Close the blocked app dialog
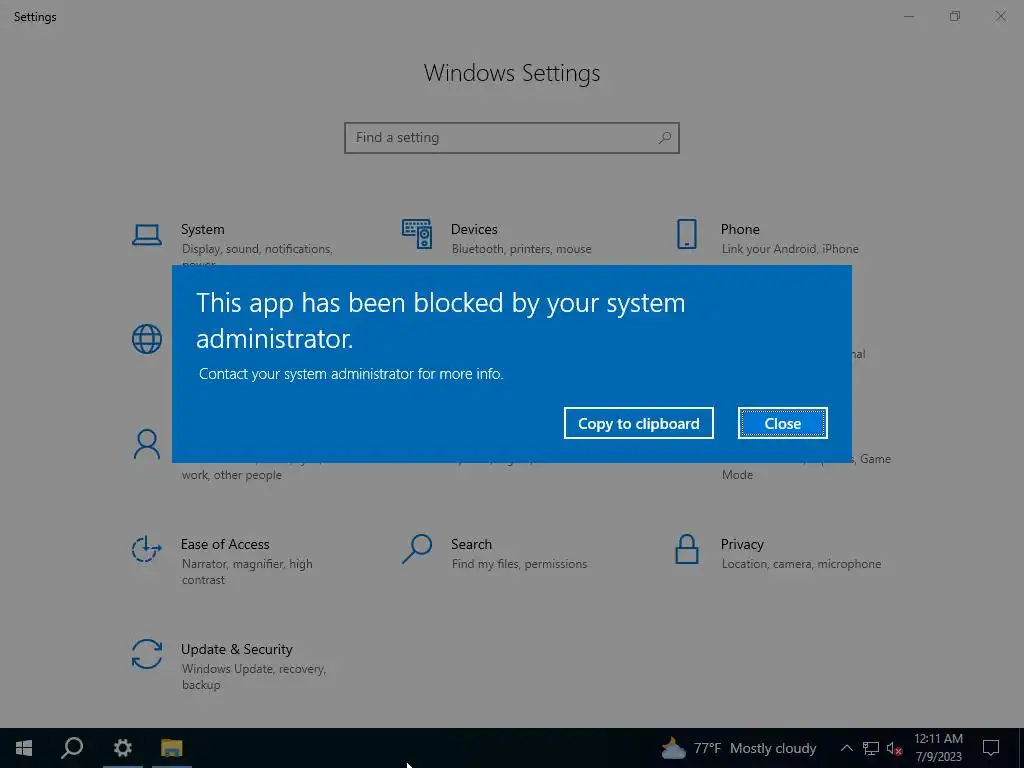 782,423
